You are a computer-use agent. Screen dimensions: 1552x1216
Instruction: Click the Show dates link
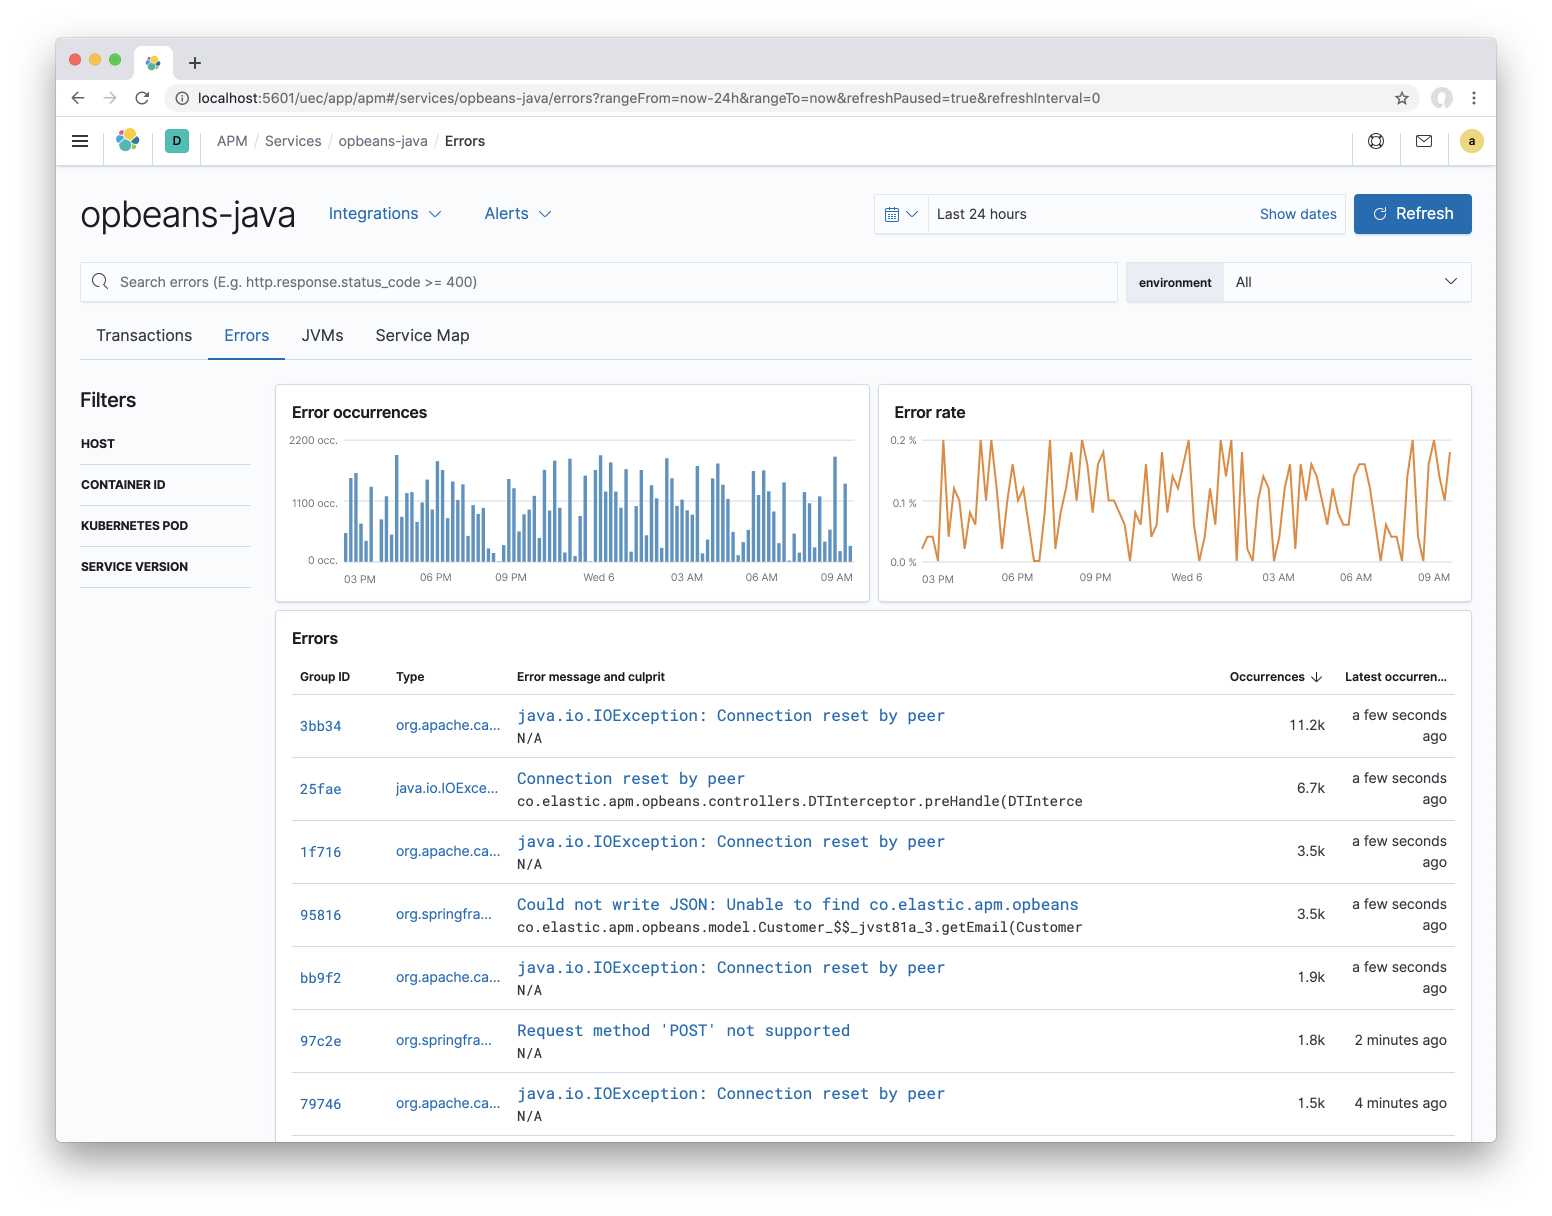(1298, 213)
